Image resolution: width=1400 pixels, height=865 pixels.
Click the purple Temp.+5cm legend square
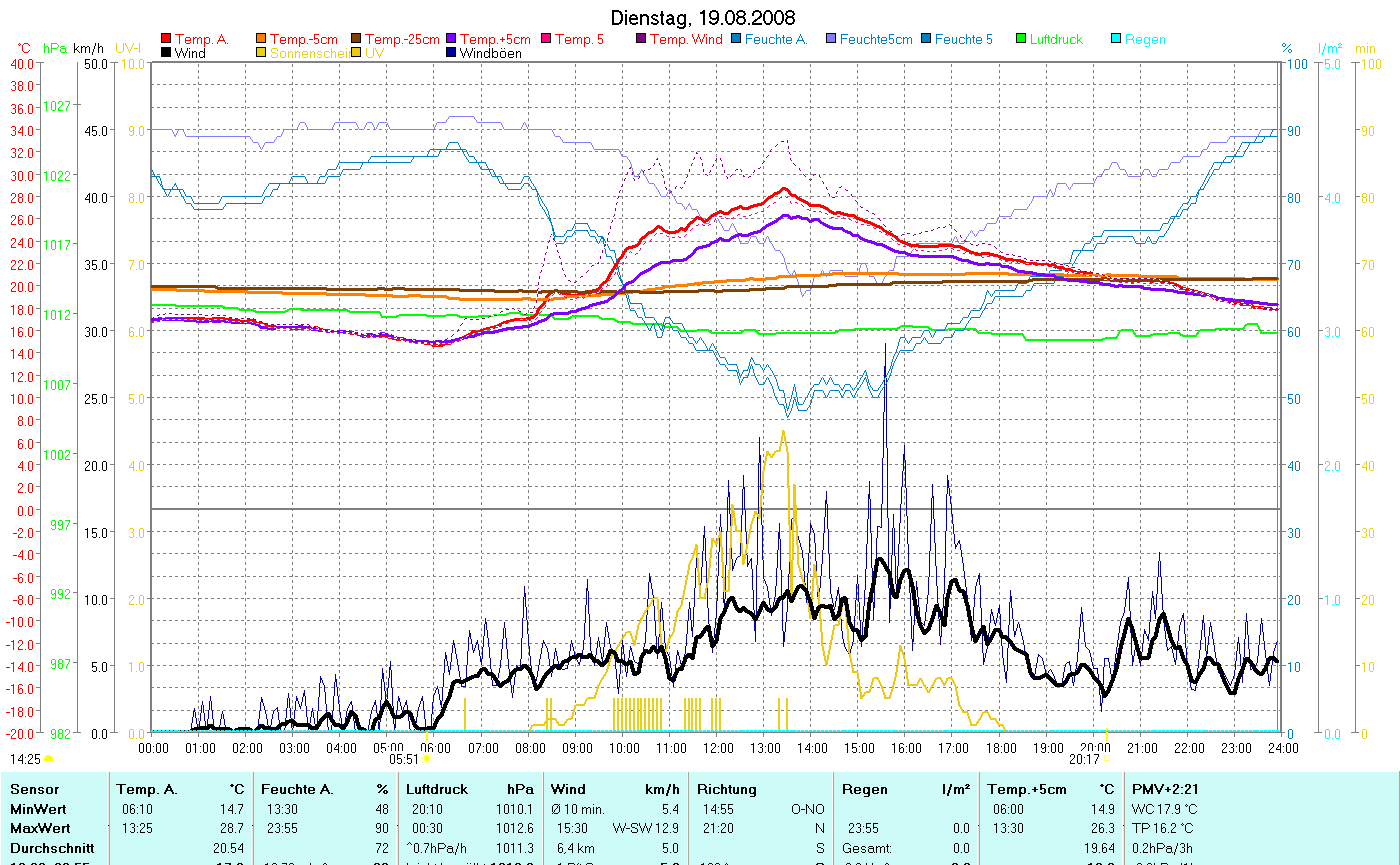tap(451, 40)
